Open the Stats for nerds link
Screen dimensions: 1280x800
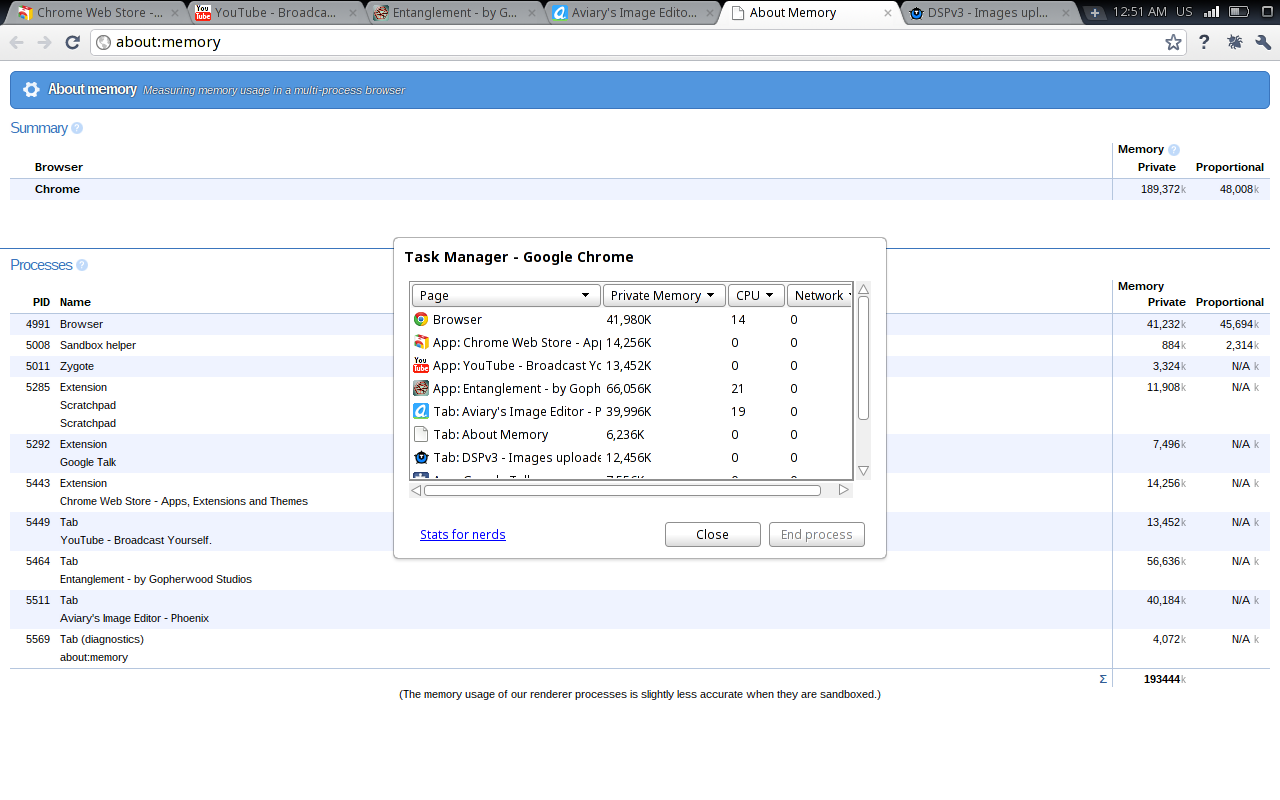click(x=463, y=535)
